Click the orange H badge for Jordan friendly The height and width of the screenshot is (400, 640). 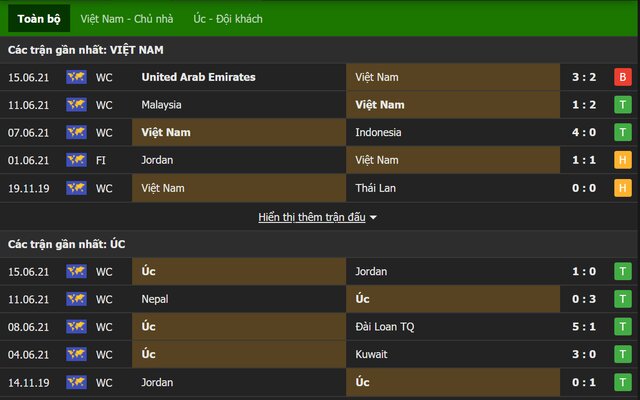point(621,160)
